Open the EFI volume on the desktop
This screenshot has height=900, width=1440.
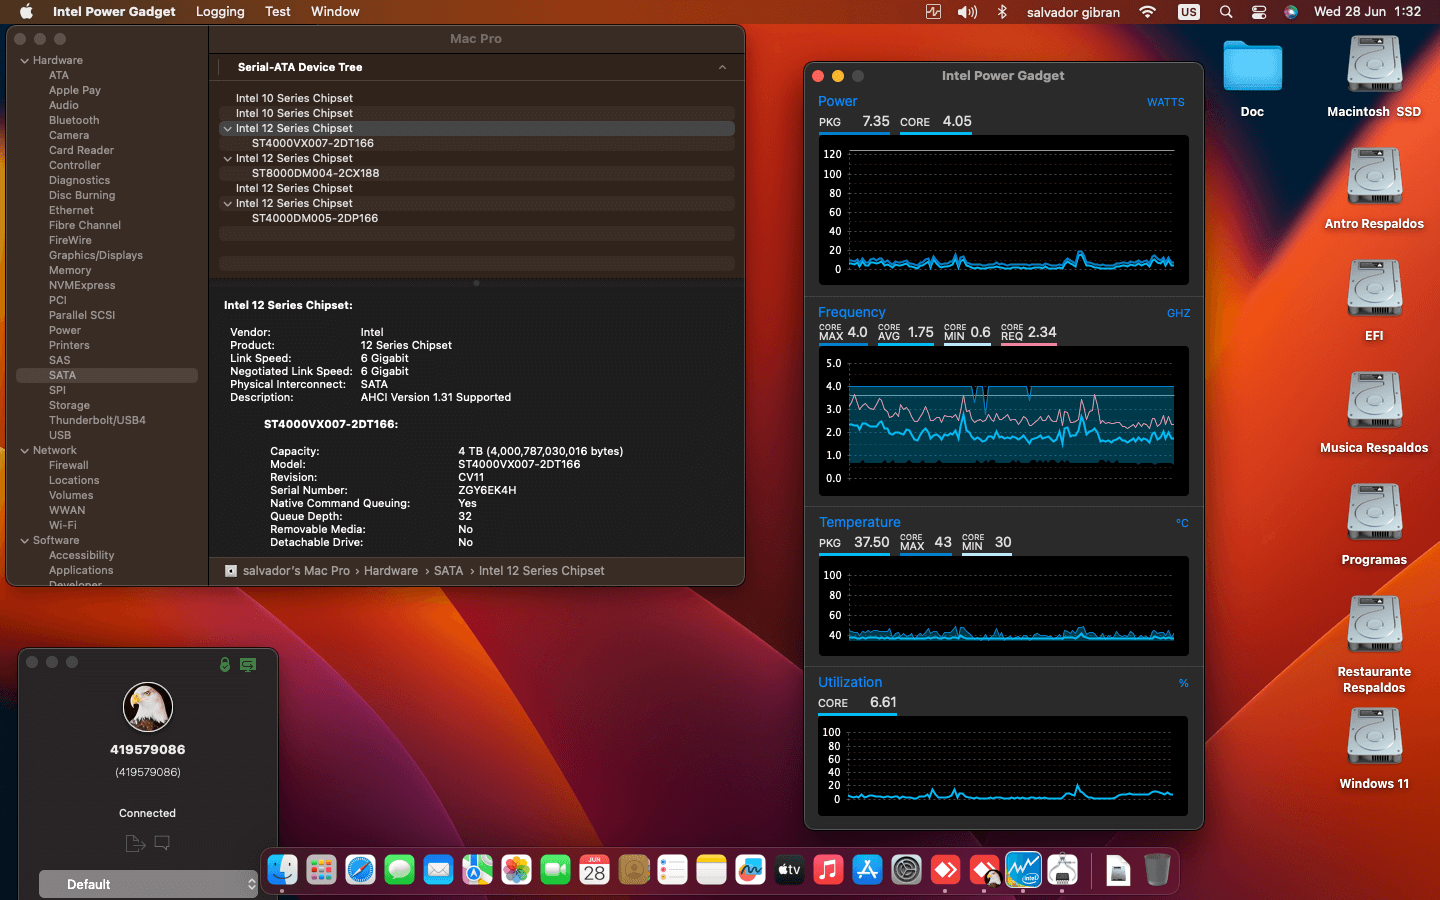1374,289
